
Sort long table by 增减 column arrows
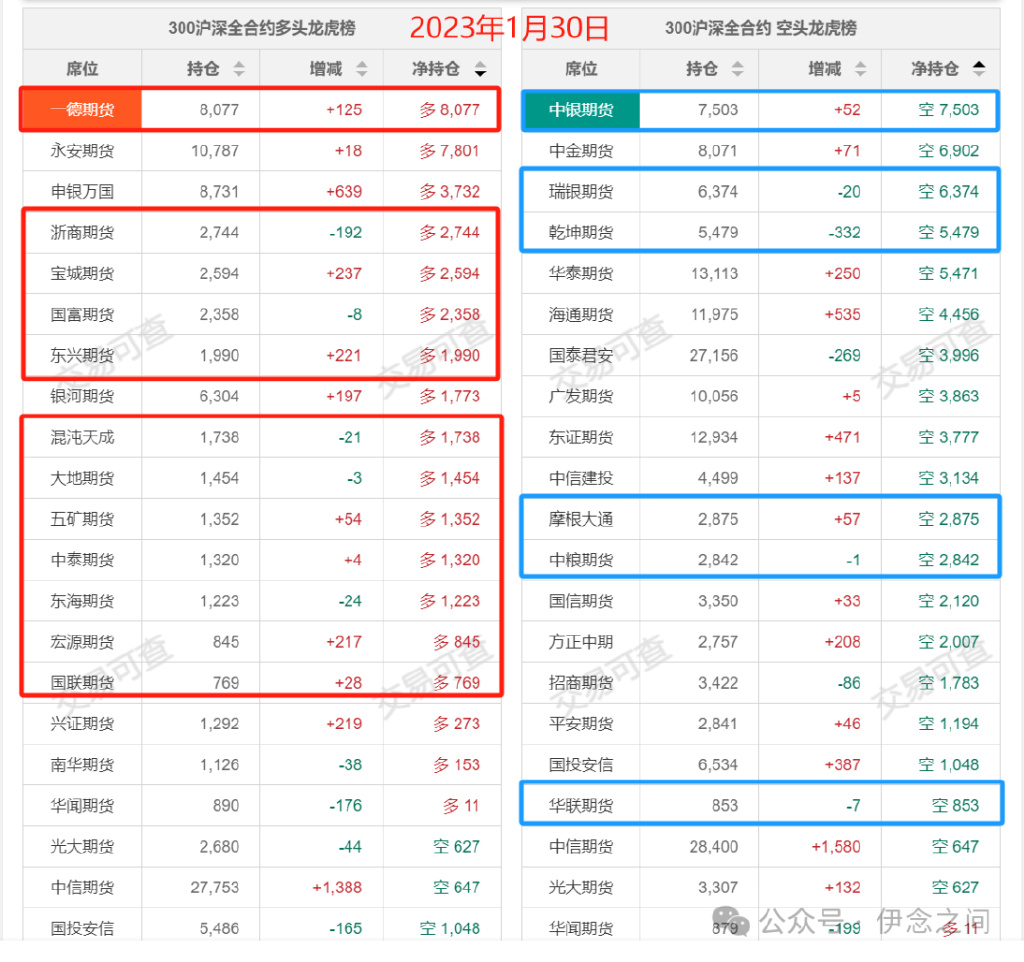[362, 69]
